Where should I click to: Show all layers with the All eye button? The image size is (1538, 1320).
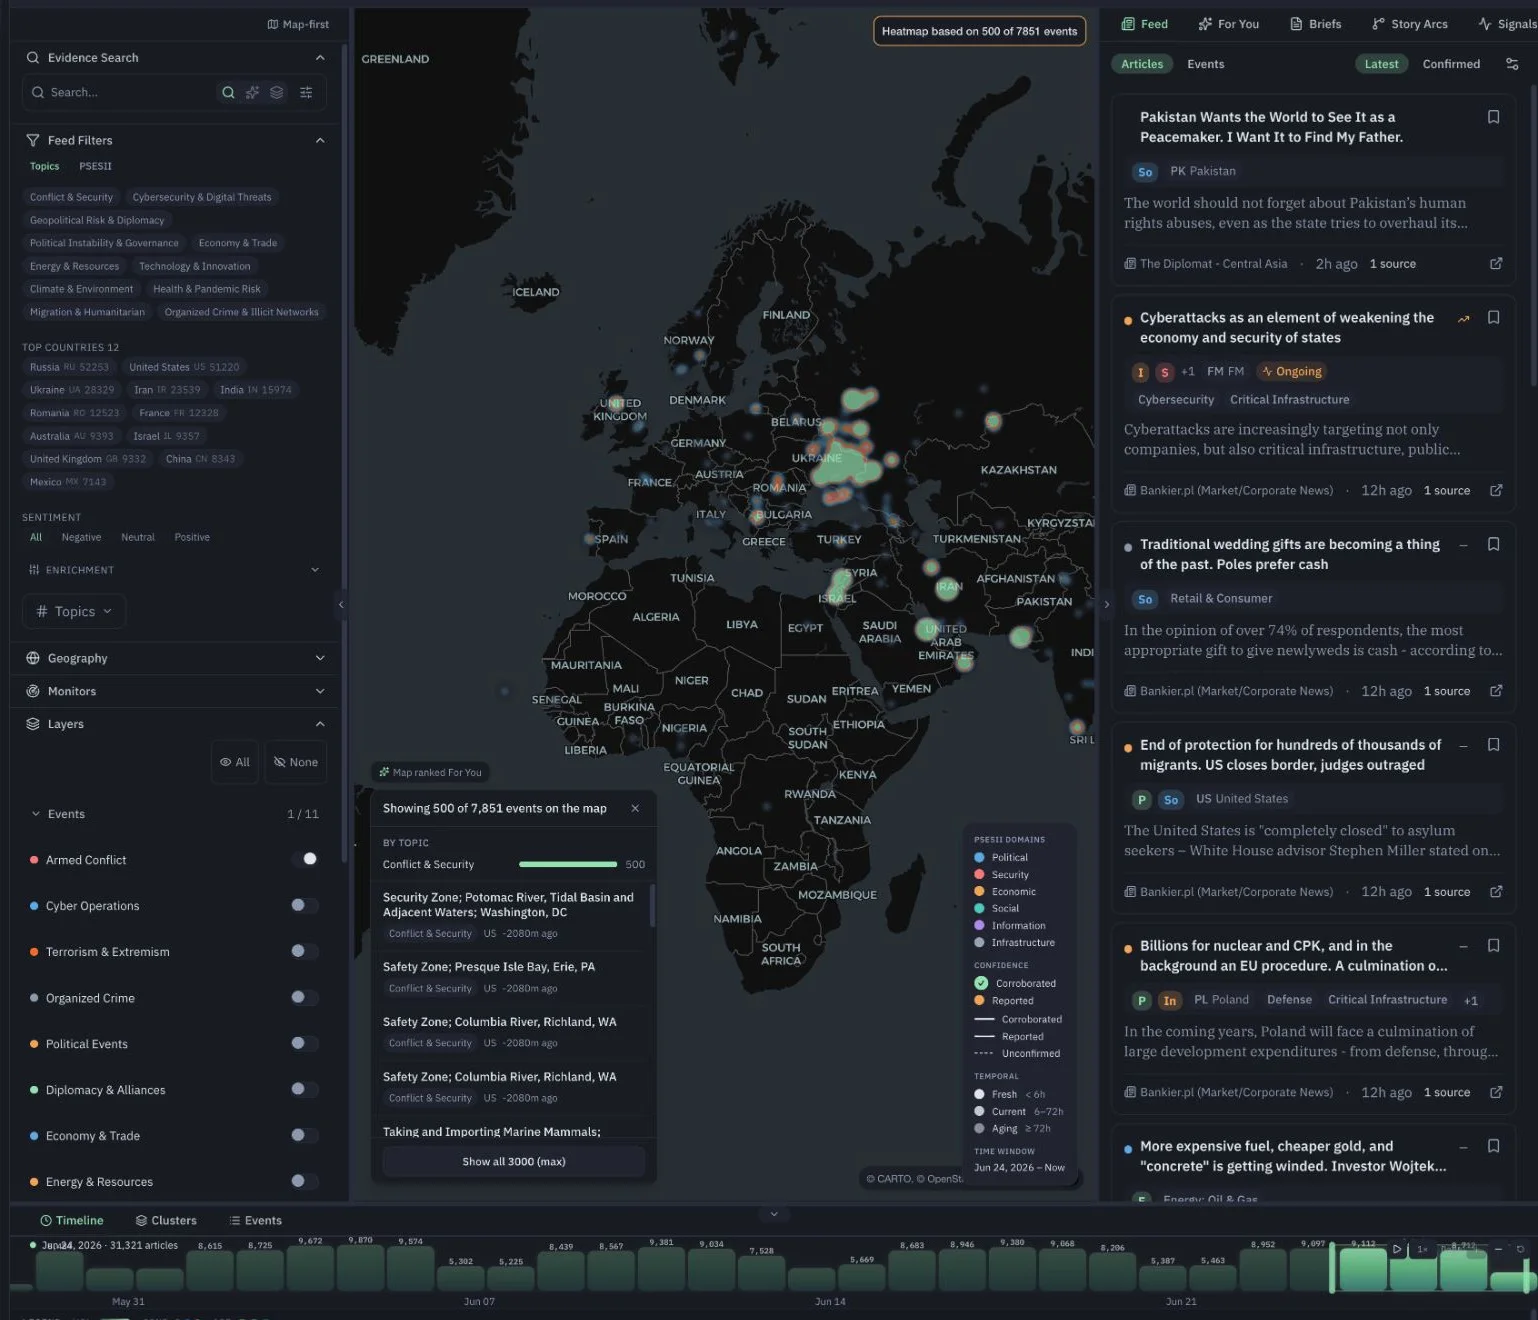pyautogui.click(x=235, y=762)
